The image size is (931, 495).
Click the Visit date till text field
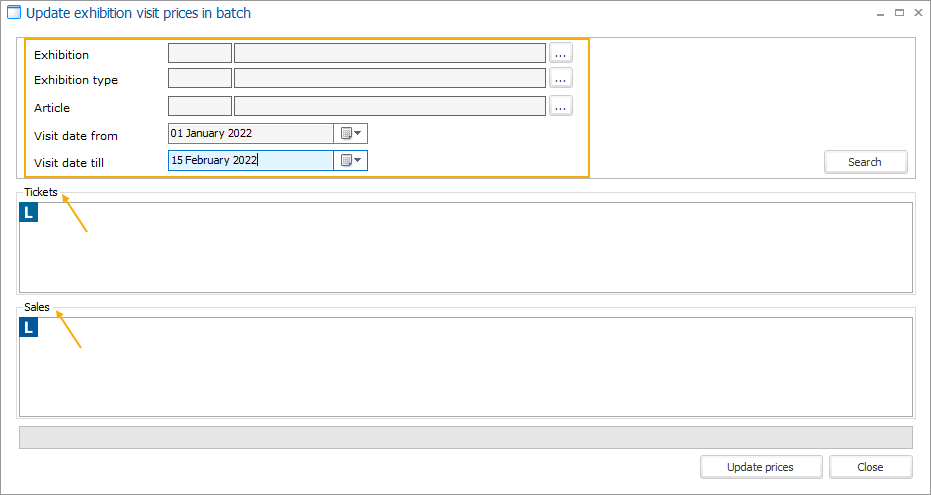(250, 160)
